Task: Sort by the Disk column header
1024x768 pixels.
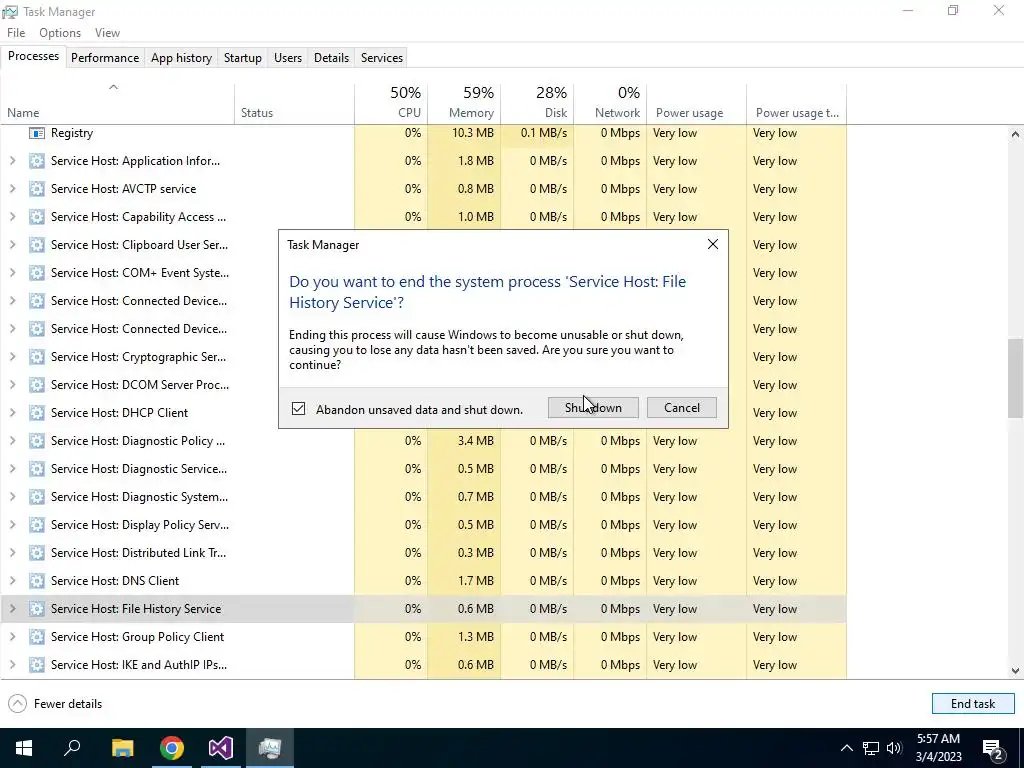Action: pyautogui.click(x=537, y=103)
